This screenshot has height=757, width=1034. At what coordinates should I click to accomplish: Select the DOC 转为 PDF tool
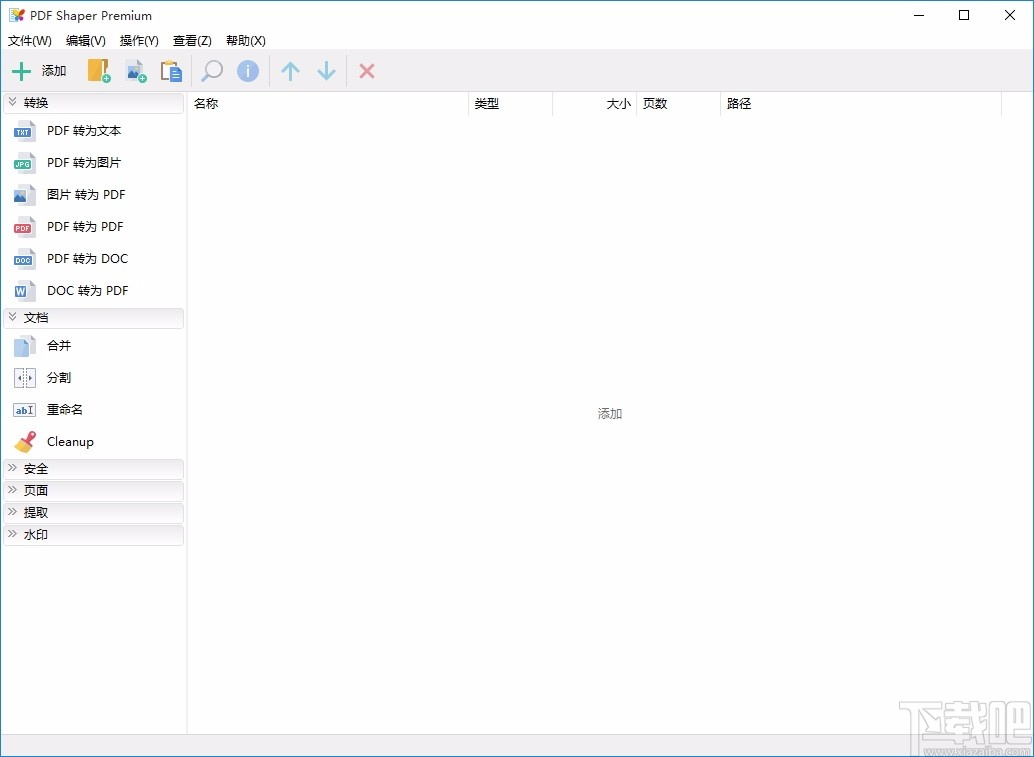point(87,290)
